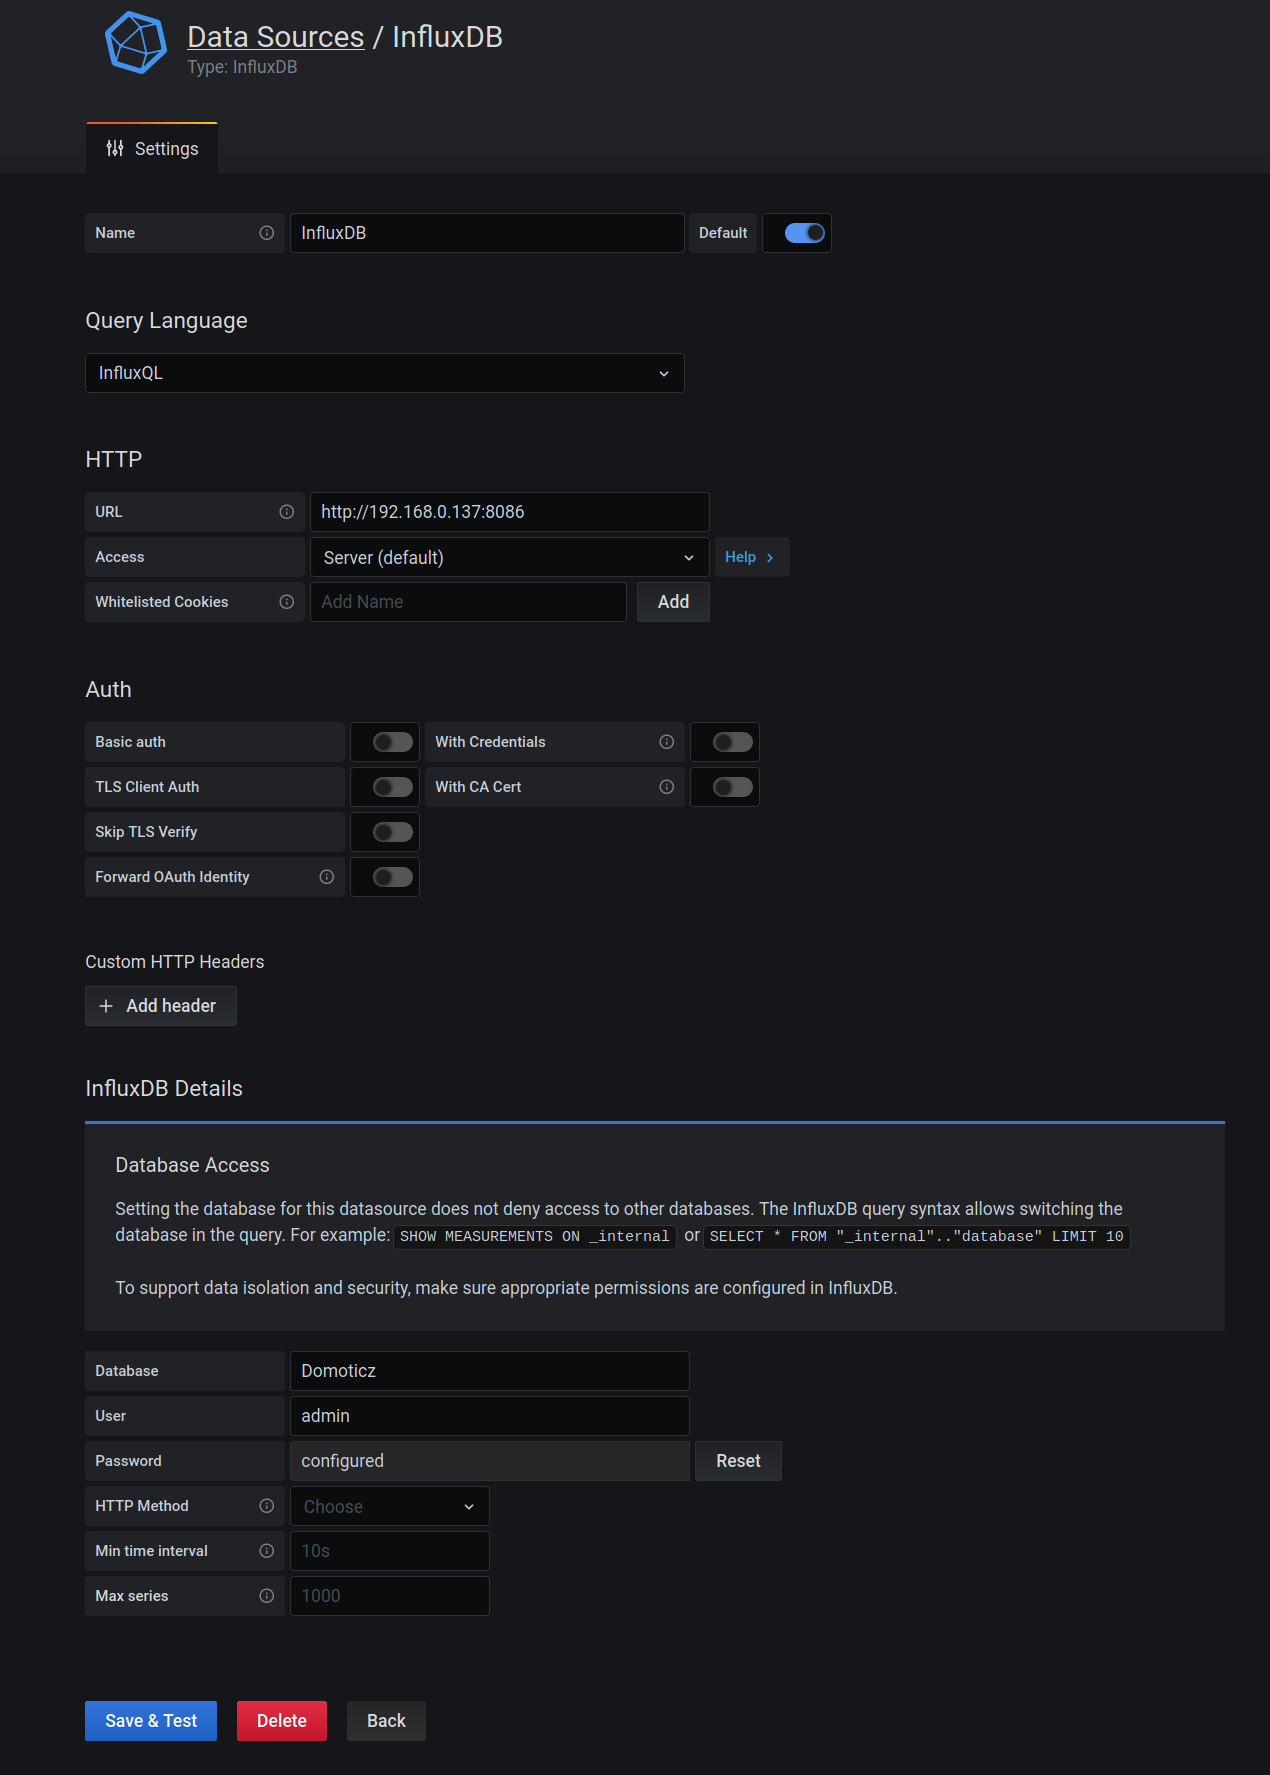The height and width of the screenshot is (1775, 1270).
Task: Click the Database input field
Action: point(489,1371)
